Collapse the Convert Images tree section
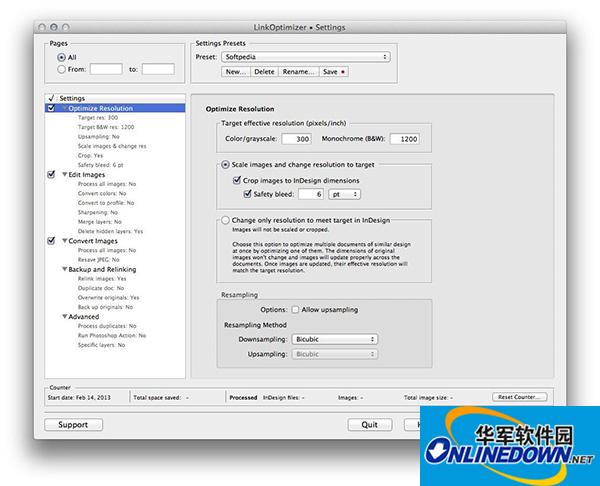This screenshot has height=486, width=600. 65,241
